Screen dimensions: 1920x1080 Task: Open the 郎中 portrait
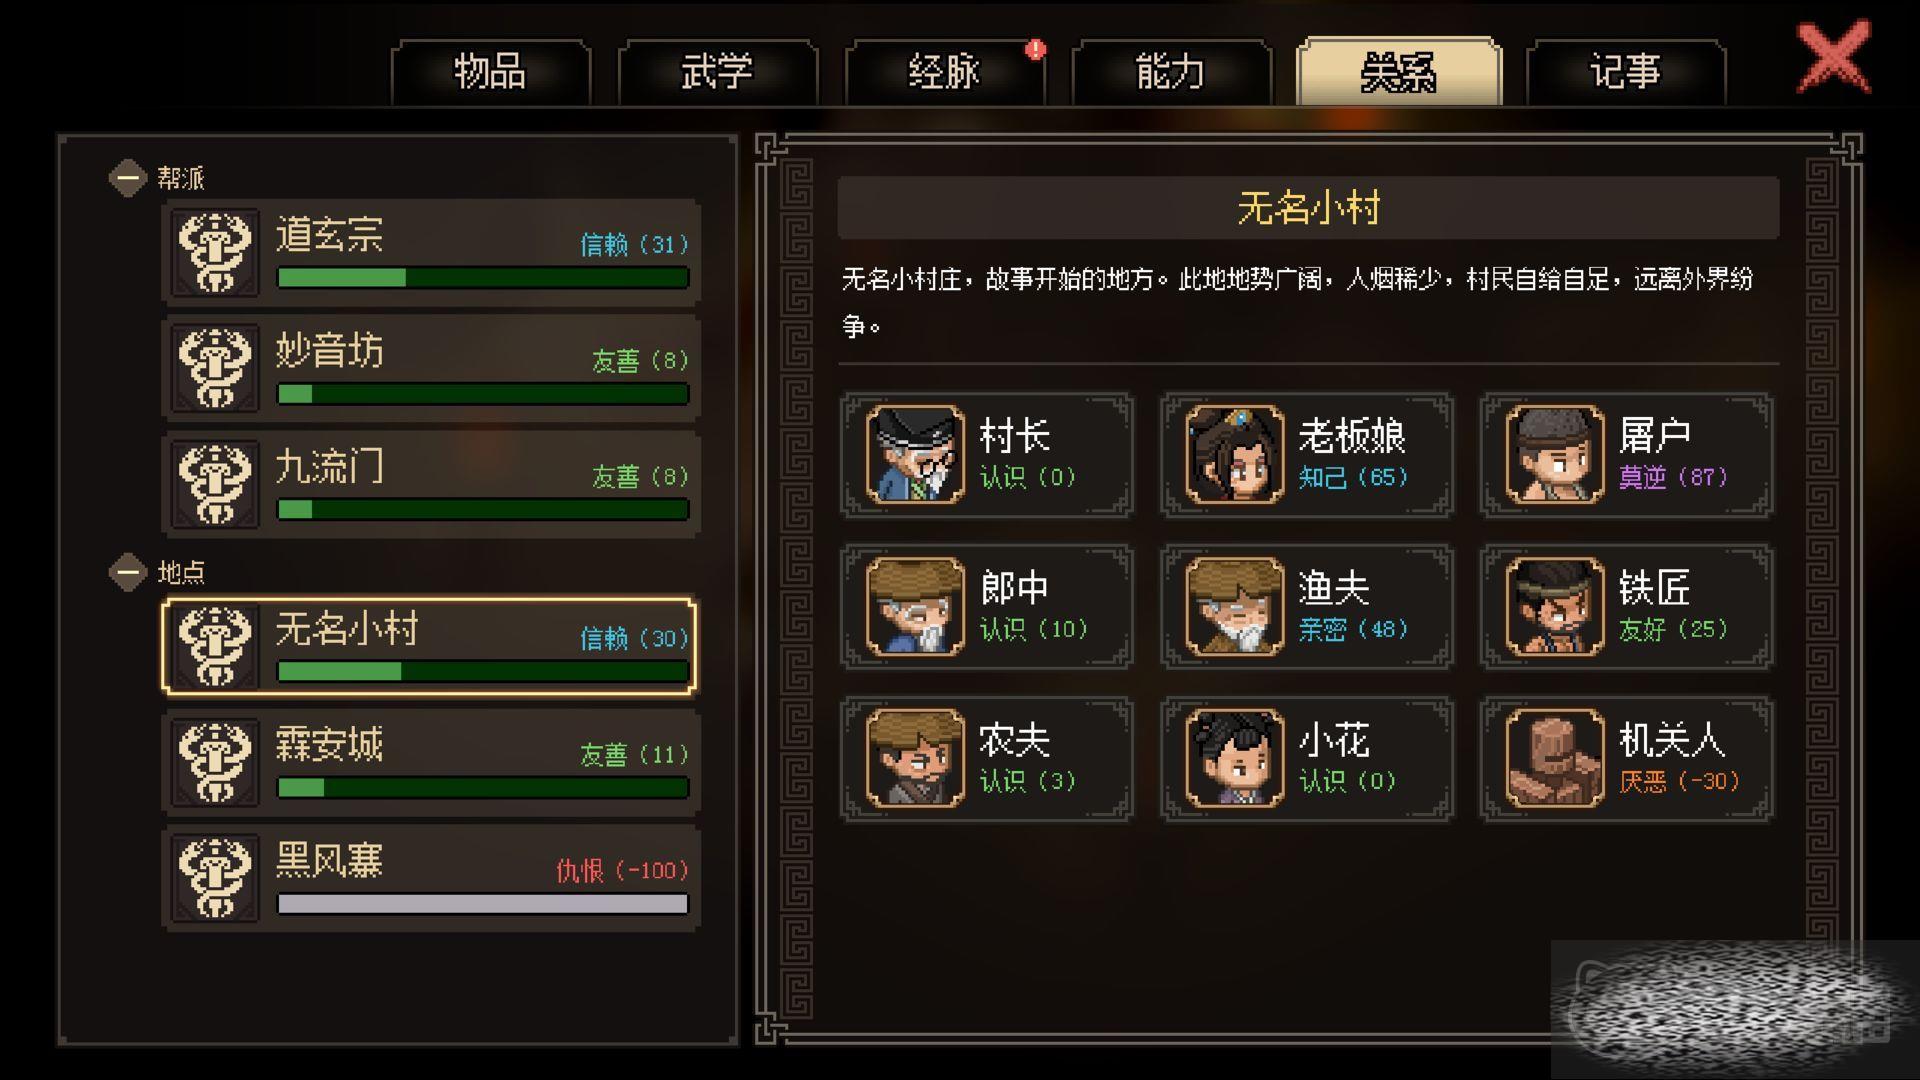[915, 606]
